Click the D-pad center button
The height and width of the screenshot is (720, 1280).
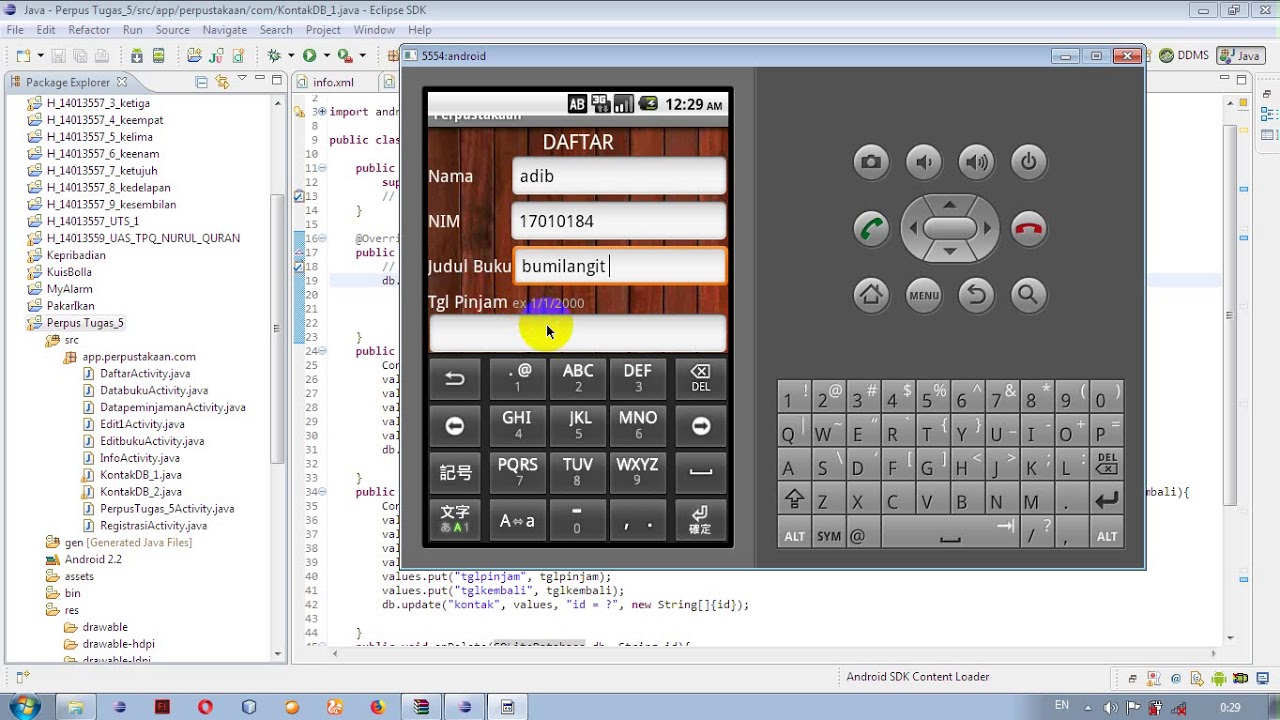949,229
